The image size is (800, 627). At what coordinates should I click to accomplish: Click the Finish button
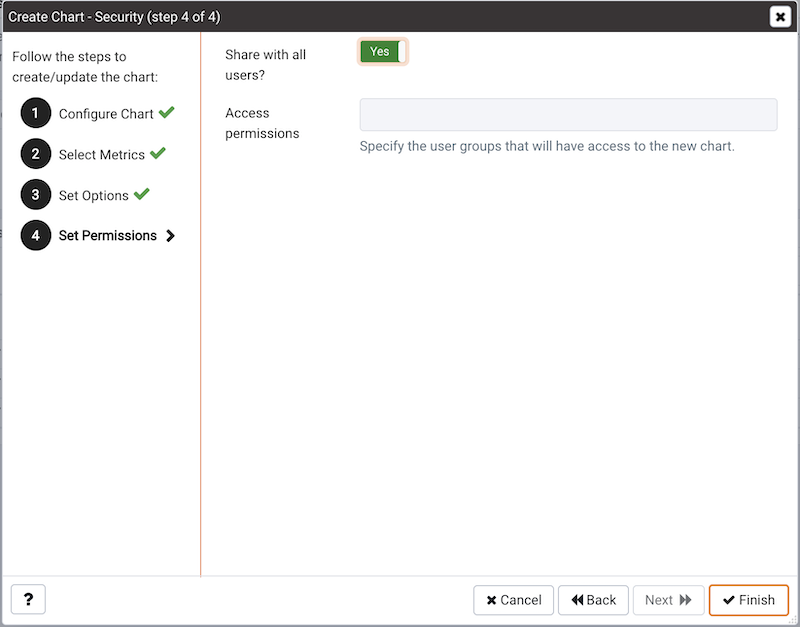pos(748,600)
